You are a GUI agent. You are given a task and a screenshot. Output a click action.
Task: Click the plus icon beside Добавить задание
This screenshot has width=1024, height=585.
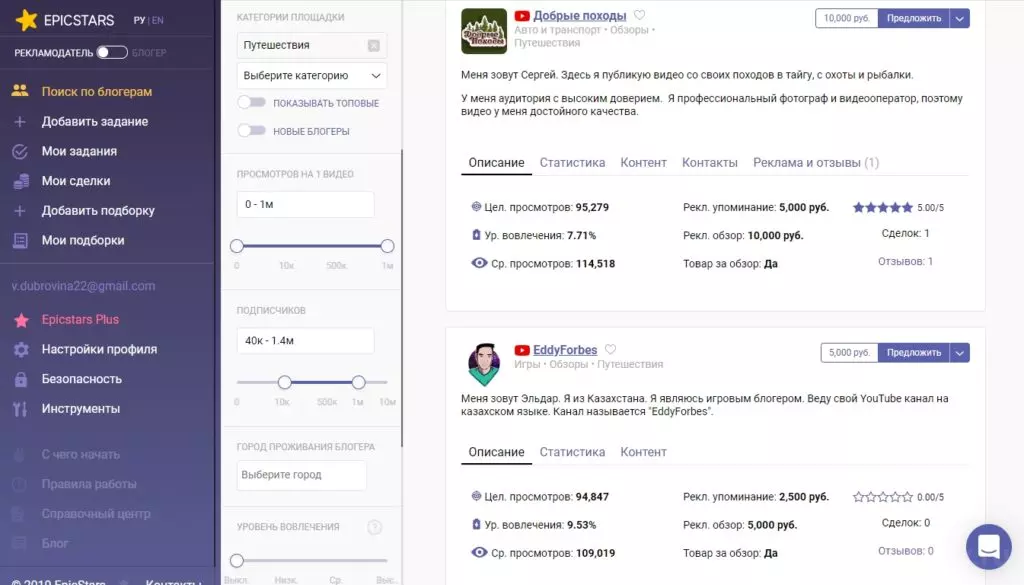[20, 121]
